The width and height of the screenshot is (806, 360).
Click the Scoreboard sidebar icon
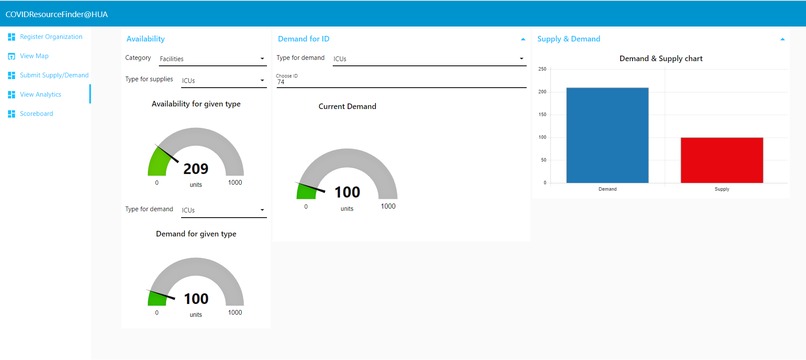pyautogui.click(x=11, y=114)
